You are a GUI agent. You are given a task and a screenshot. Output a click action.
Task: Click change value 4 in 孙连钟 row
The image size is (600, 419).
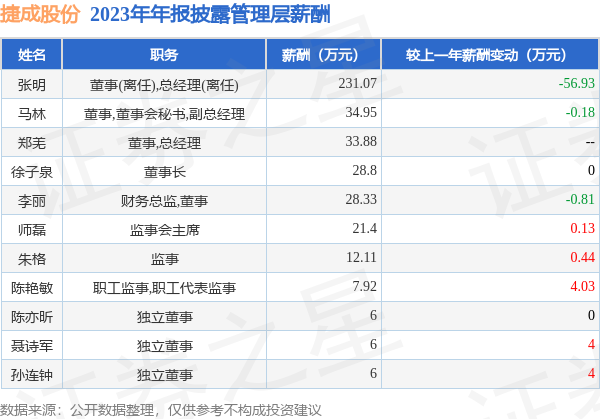591,374
